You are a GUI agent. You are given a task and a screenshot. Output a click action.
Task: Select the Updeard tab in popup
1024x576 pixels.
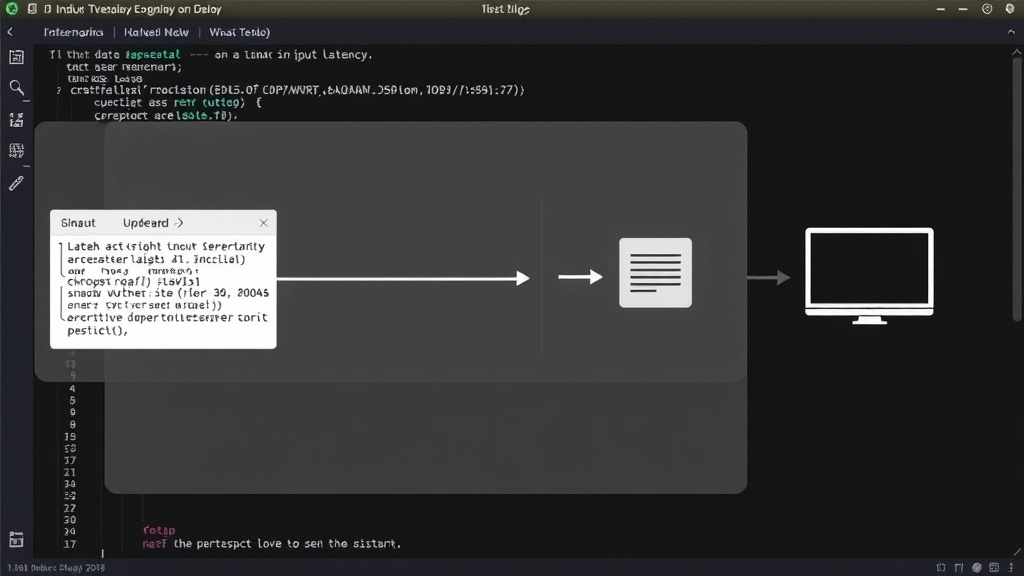pos(153,223)
